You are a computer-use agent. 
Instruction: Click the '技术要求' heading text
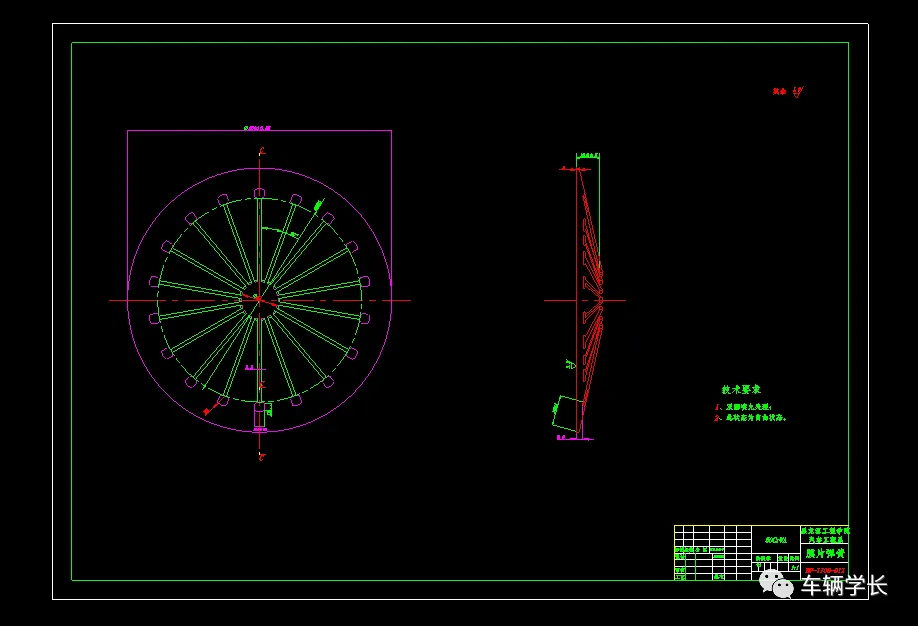tap(741, 389)
